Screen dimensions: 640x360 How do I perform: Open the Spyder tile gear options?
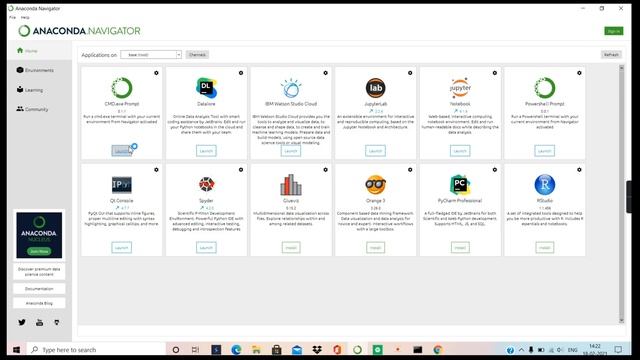(241, 170)
